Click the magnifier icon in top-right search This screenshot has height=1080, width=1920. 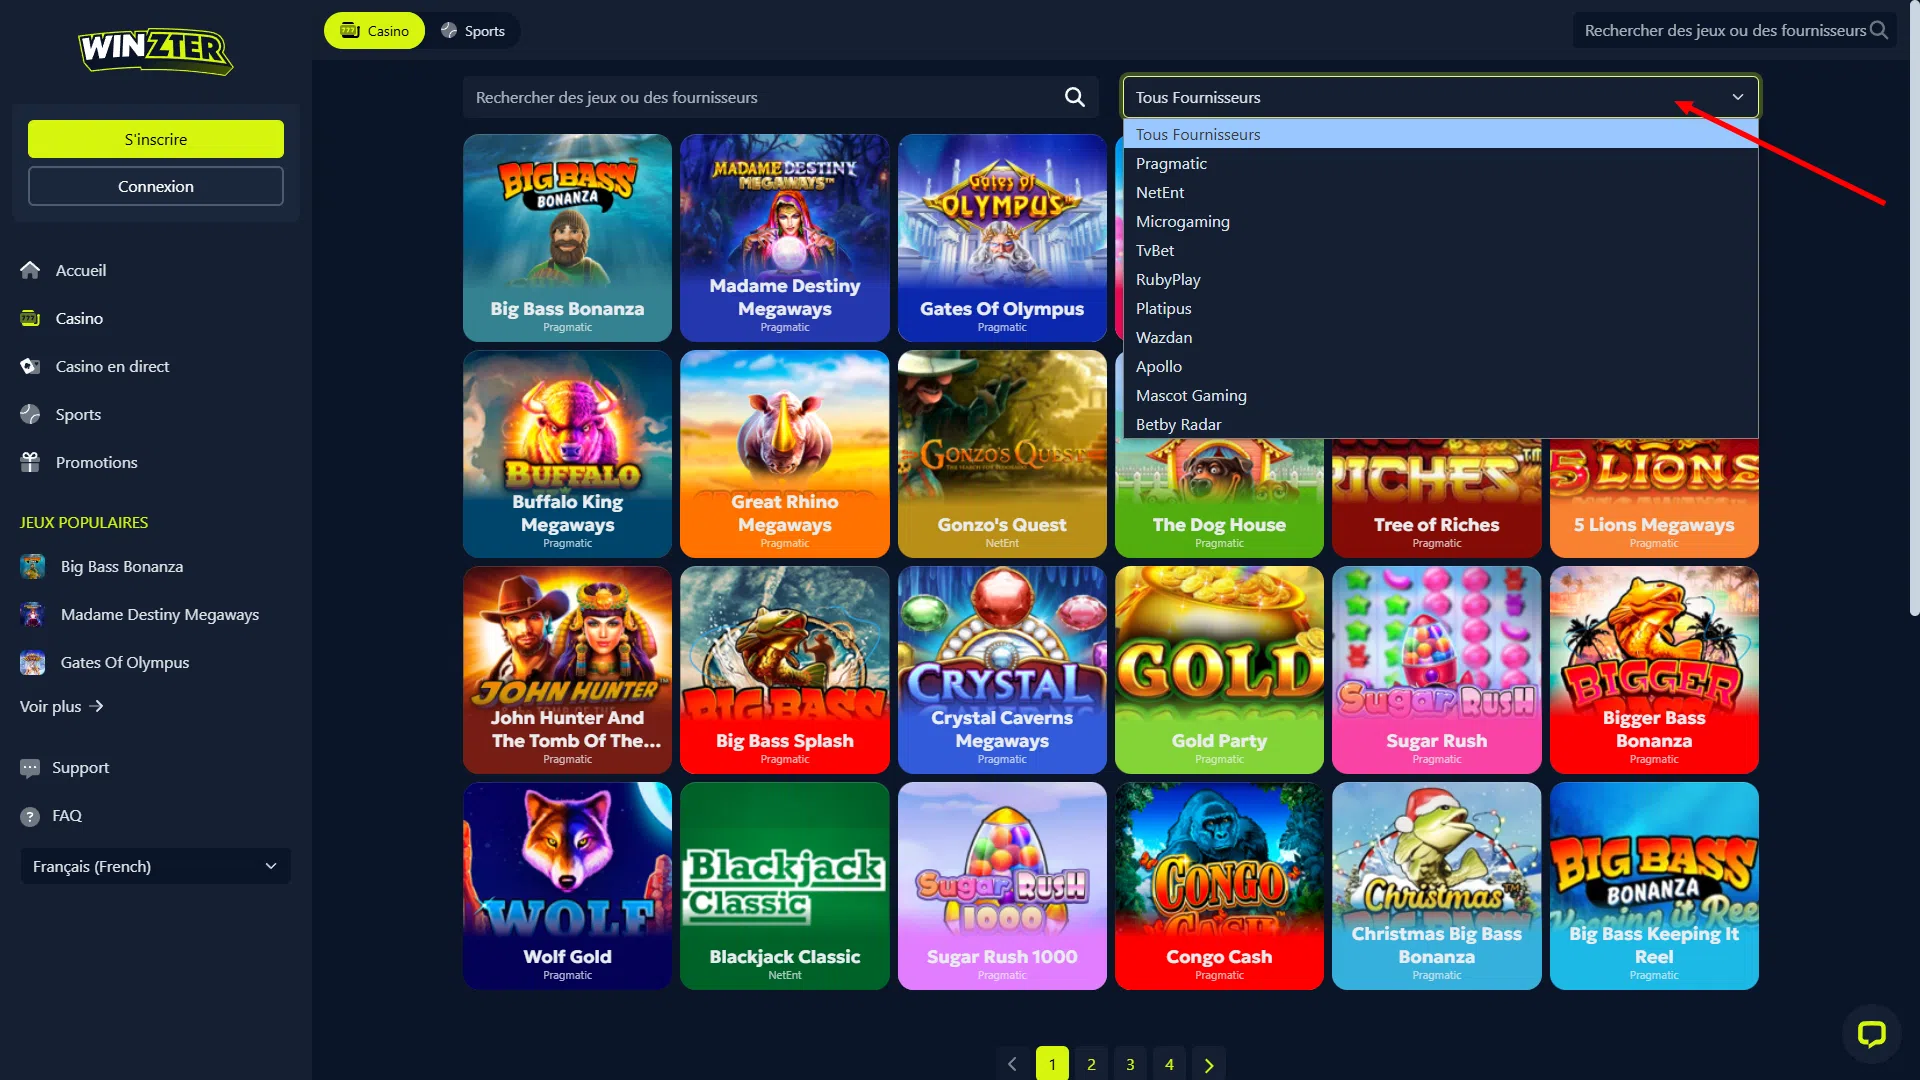[x=1879, y=30]
